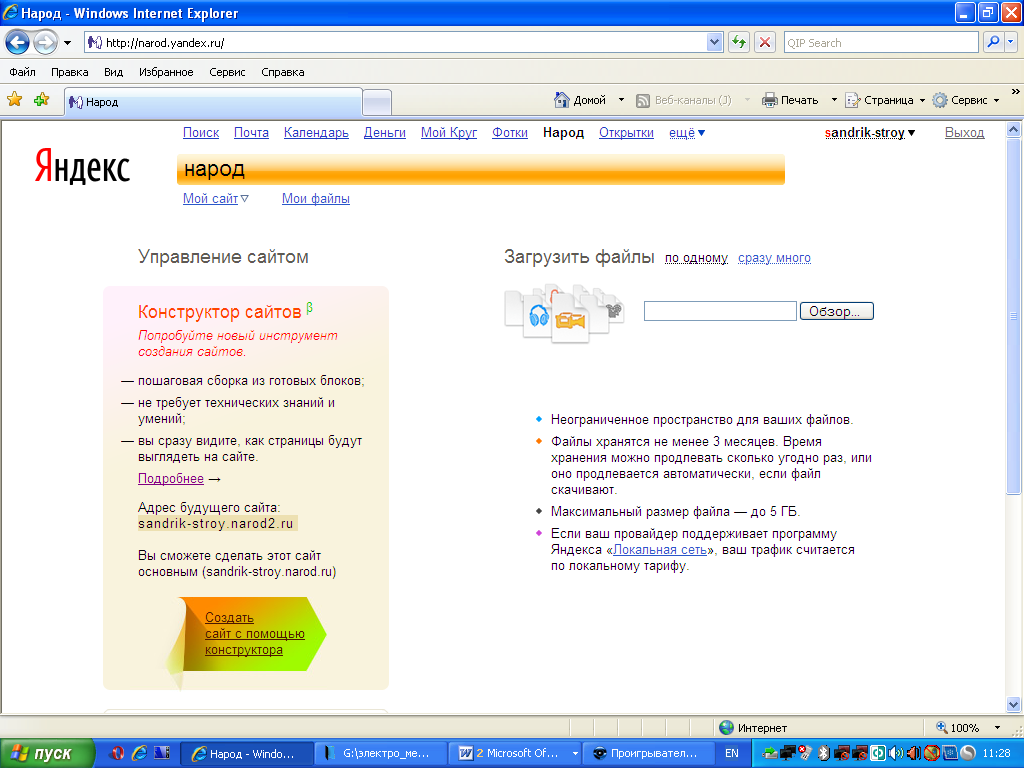Click the Обзор... browse button

click(837, 311)
